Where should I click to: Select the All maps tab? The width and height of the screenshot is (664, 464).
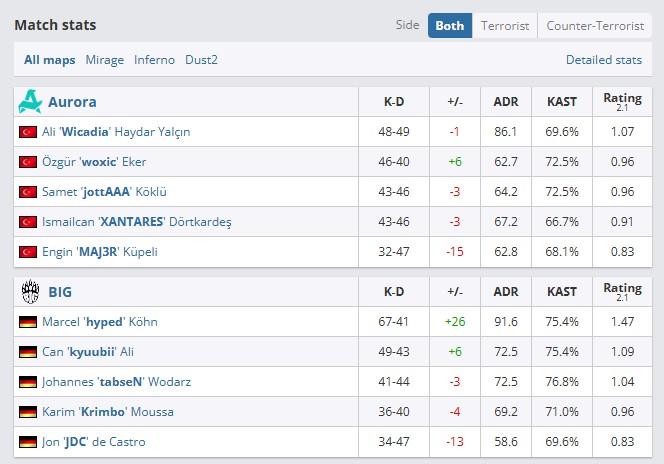50,60
